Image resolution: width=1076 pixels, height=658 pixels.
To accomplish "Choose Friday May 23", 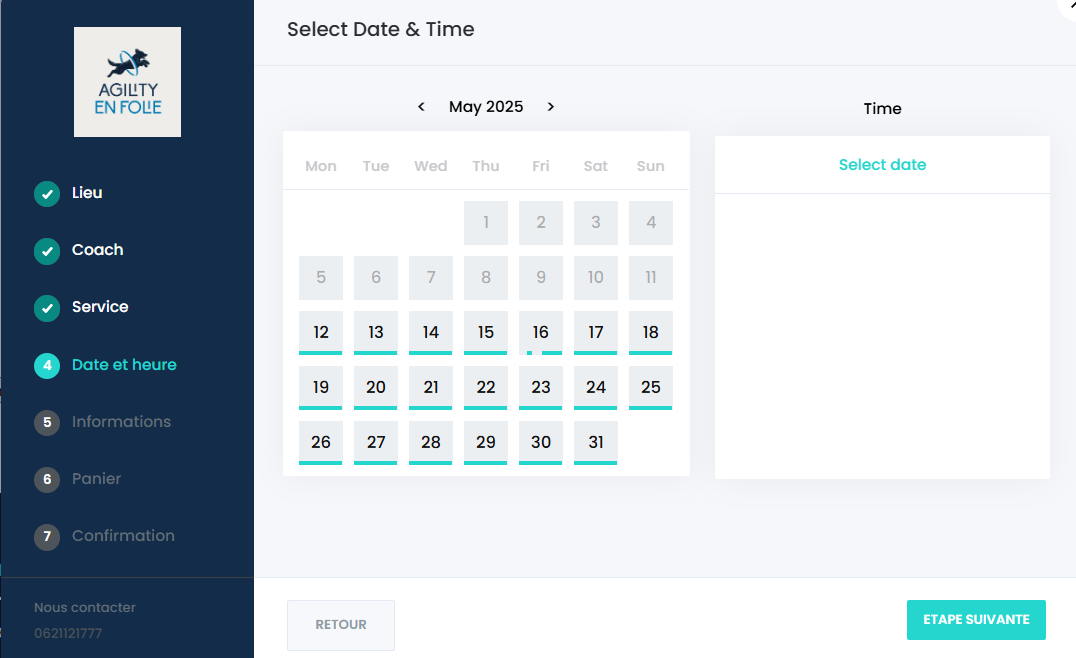I will pyautogui.click(x=541, y=388).
